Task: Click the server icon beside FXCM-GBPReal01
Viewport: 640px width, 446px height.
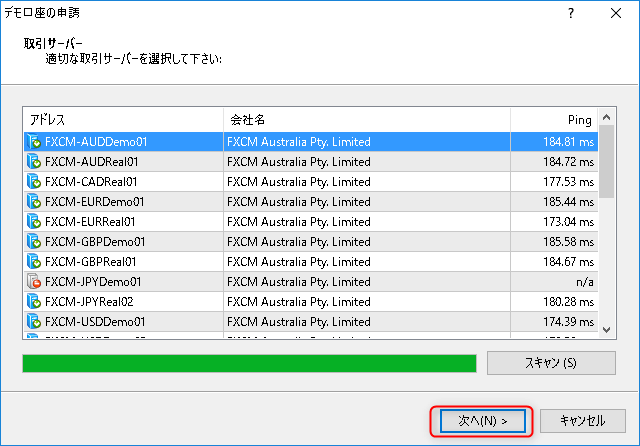Action: (34, 262)
